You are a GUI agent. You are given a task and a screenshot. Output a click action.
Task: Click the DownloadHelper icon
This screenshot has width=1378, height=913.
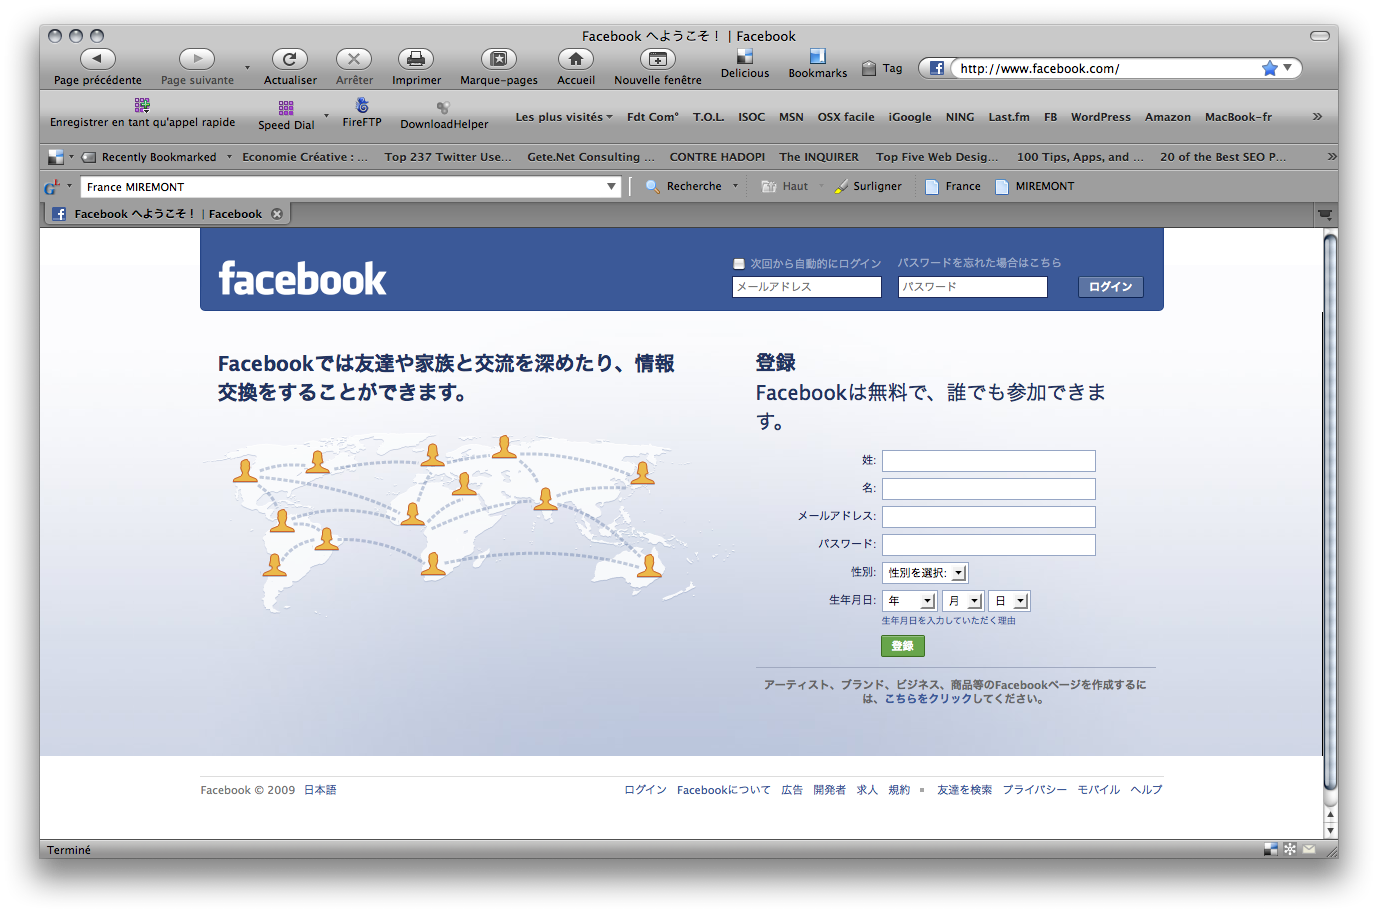point(443,107)
